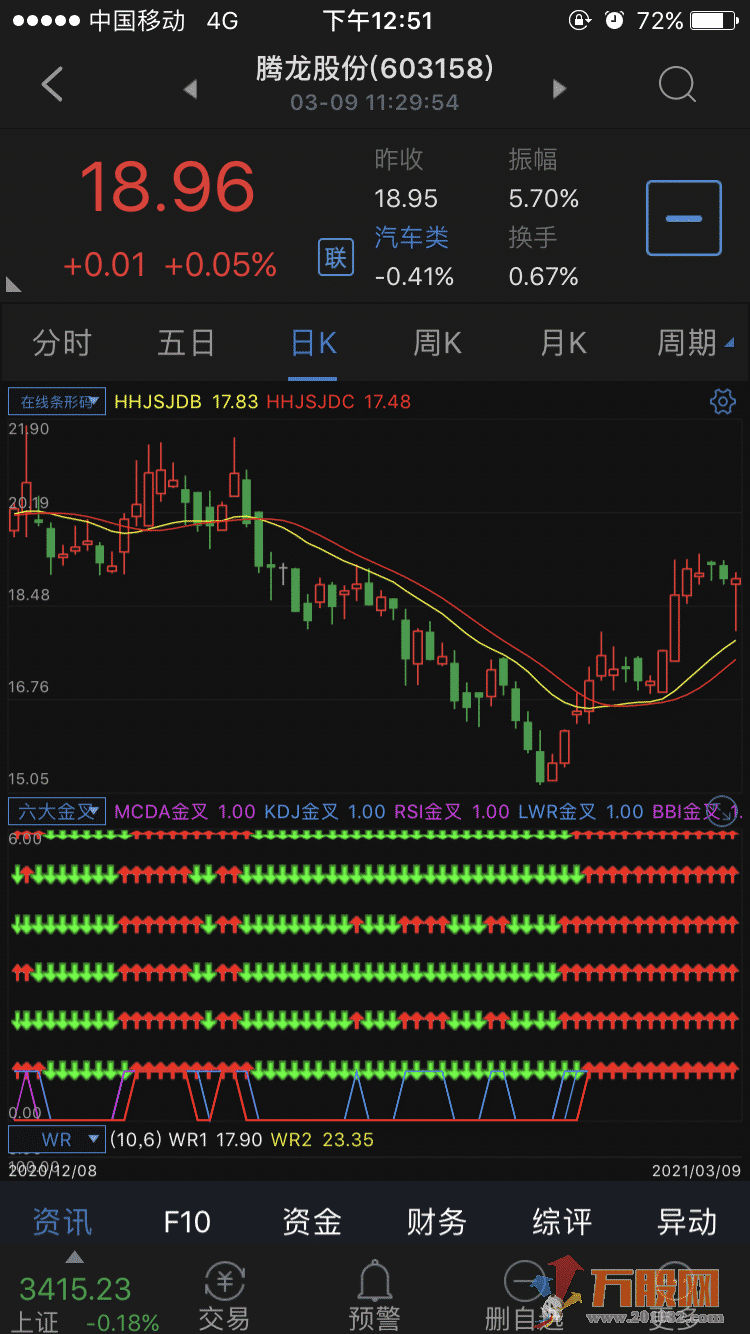Screen dimensions: 750x1334
Task: Tap RSI金叉 1.00 indicator label
Action: [451, 811]
